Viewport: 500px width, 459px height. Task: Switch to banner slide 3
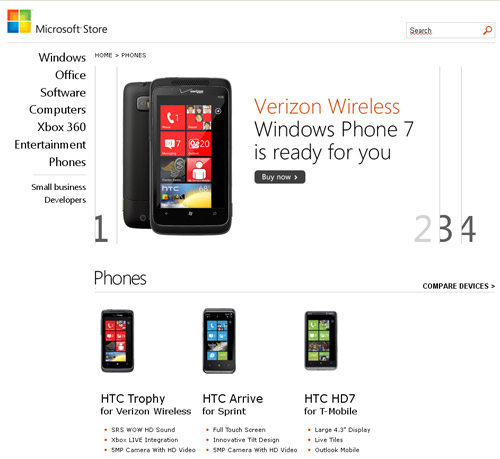[446, 229]
